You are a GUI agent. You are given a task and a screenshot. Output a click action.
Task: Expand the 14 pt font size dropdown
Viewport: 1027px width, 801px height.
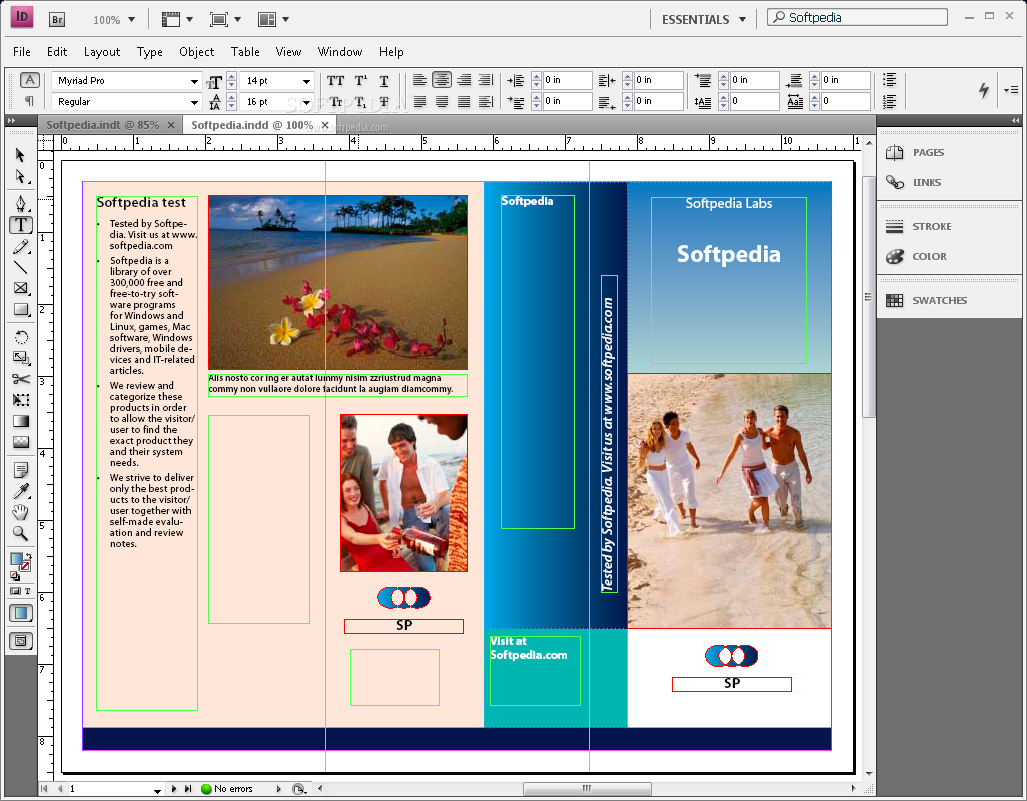(306, 81)
